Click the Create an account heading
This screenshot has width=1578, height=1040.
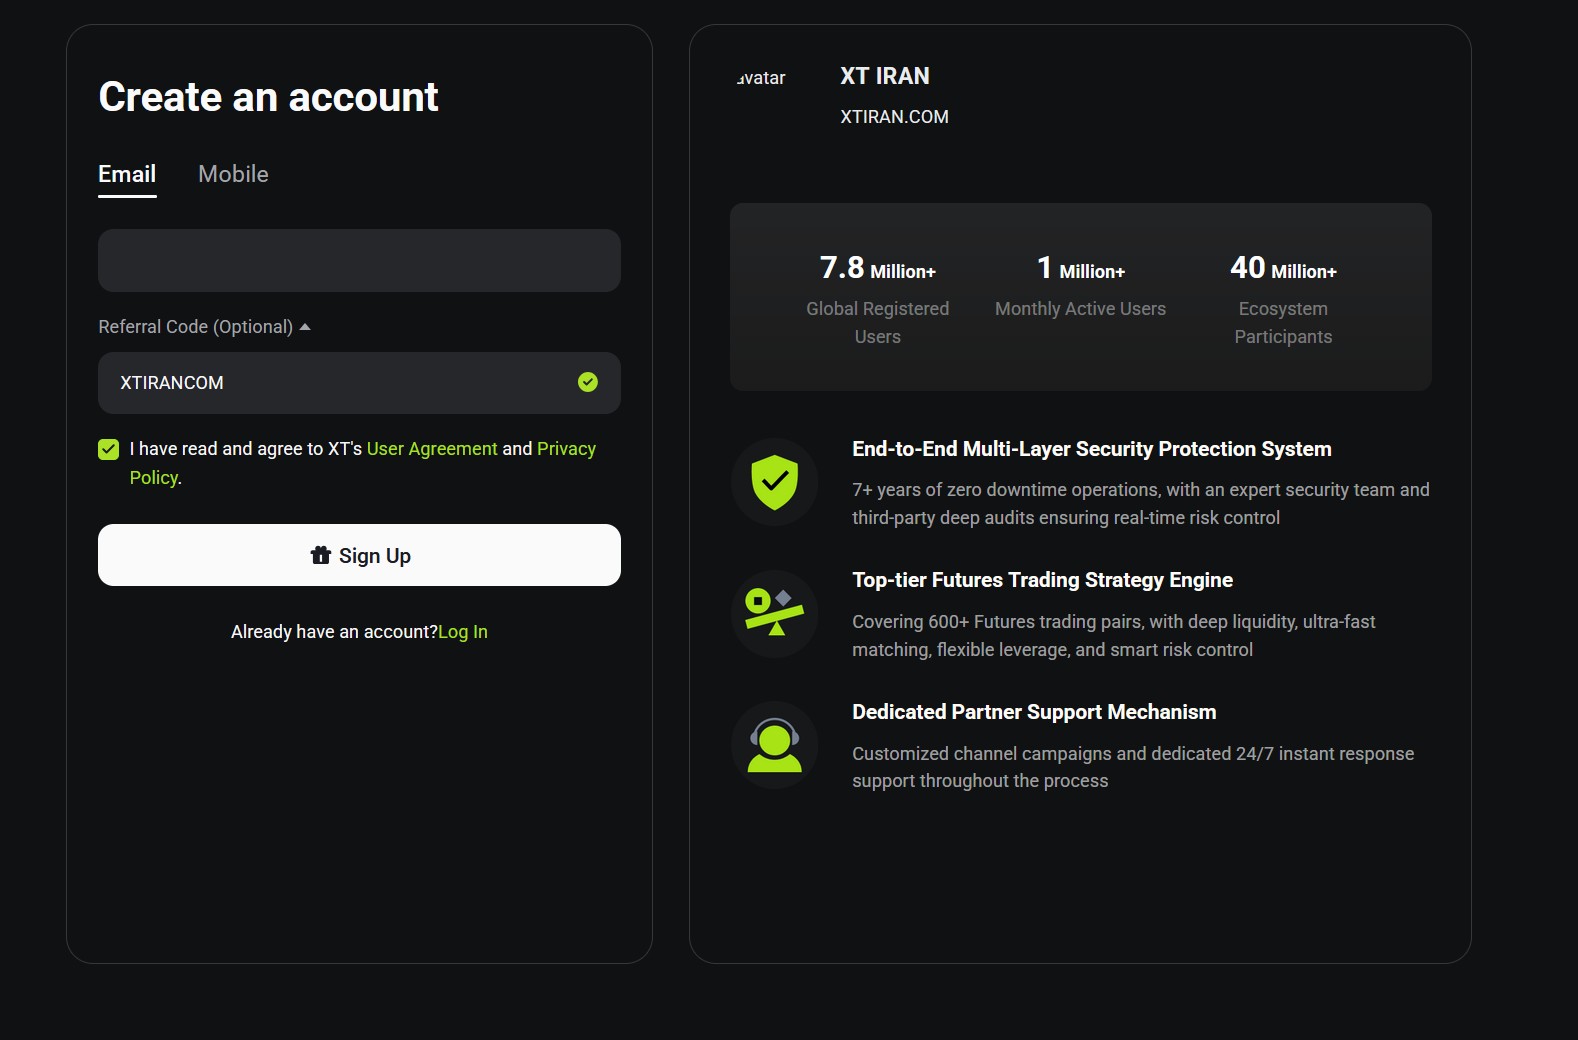(x=268, y=97)
